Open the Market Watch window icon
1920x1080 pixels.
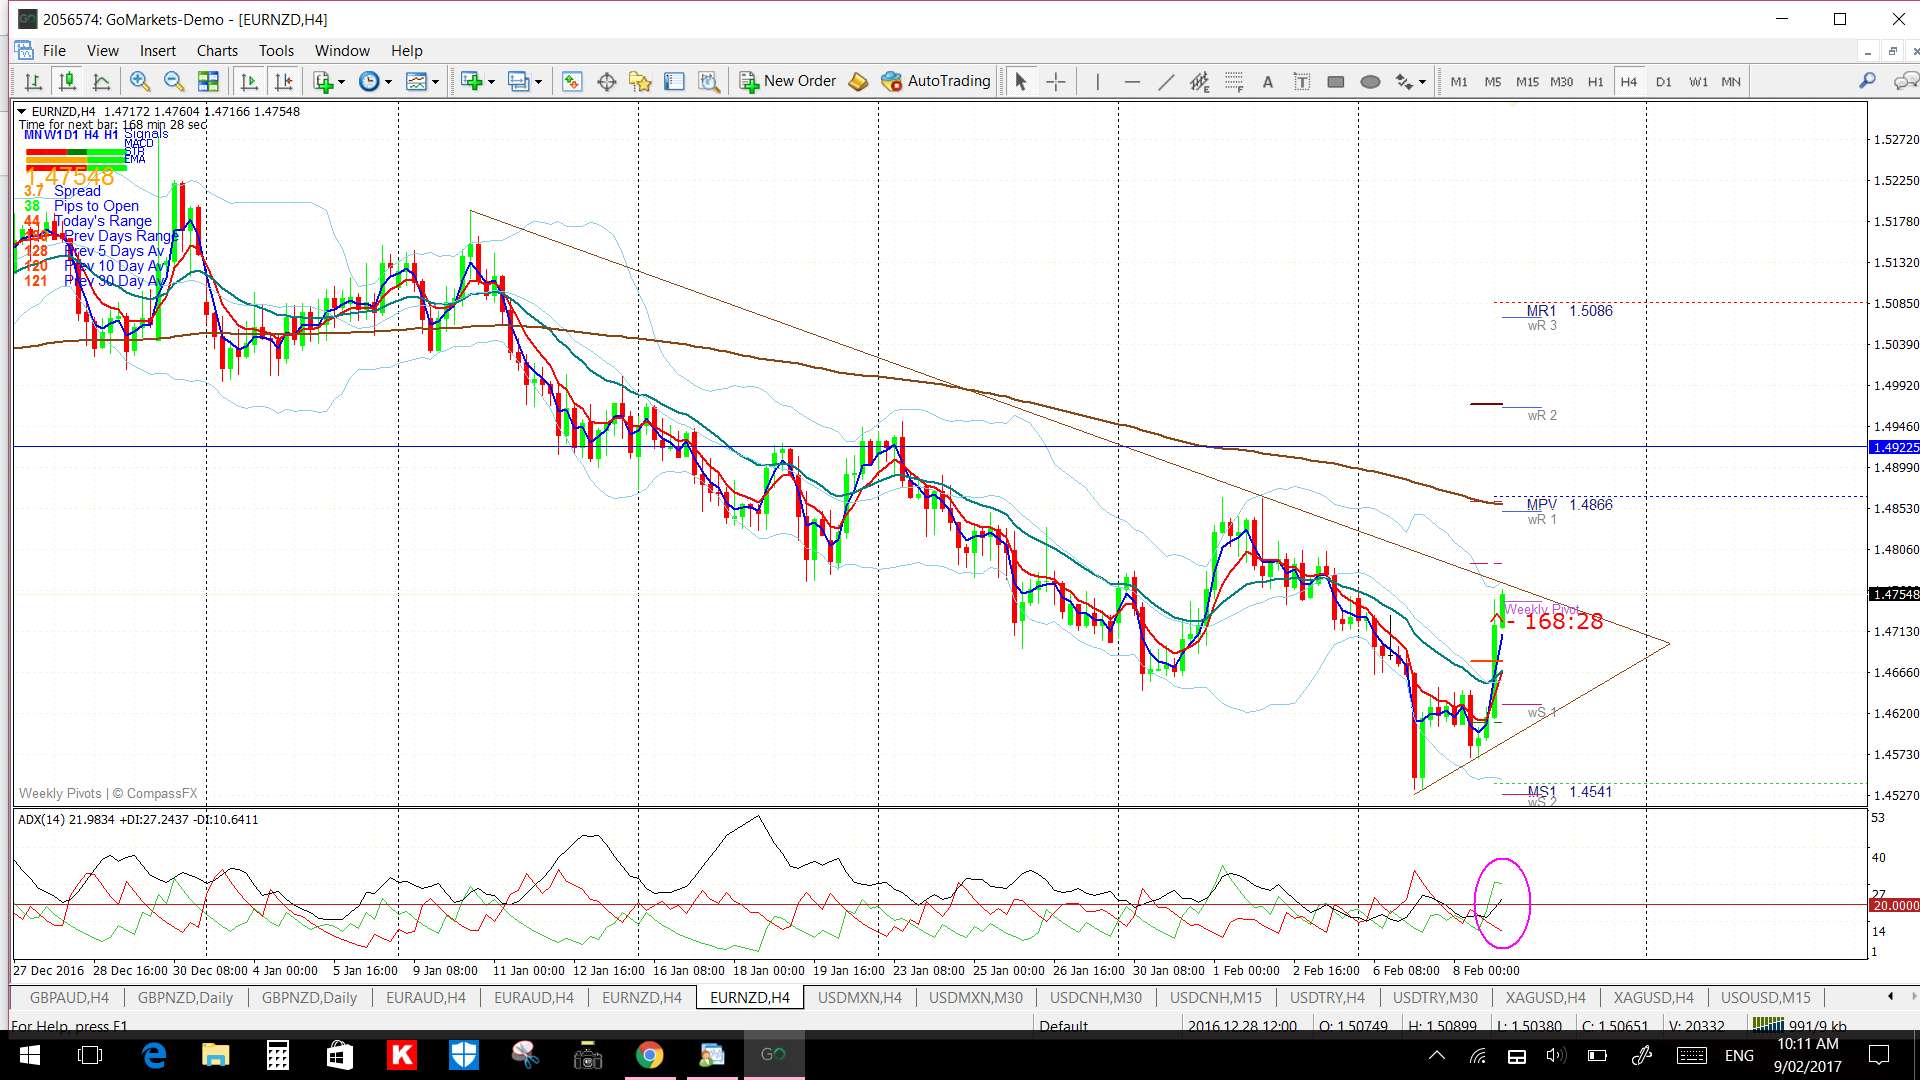(572, 82)
